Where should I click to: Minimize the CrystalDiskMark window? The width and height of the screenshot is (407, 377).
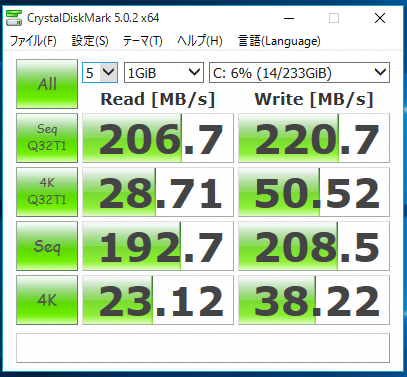point(289,18)
